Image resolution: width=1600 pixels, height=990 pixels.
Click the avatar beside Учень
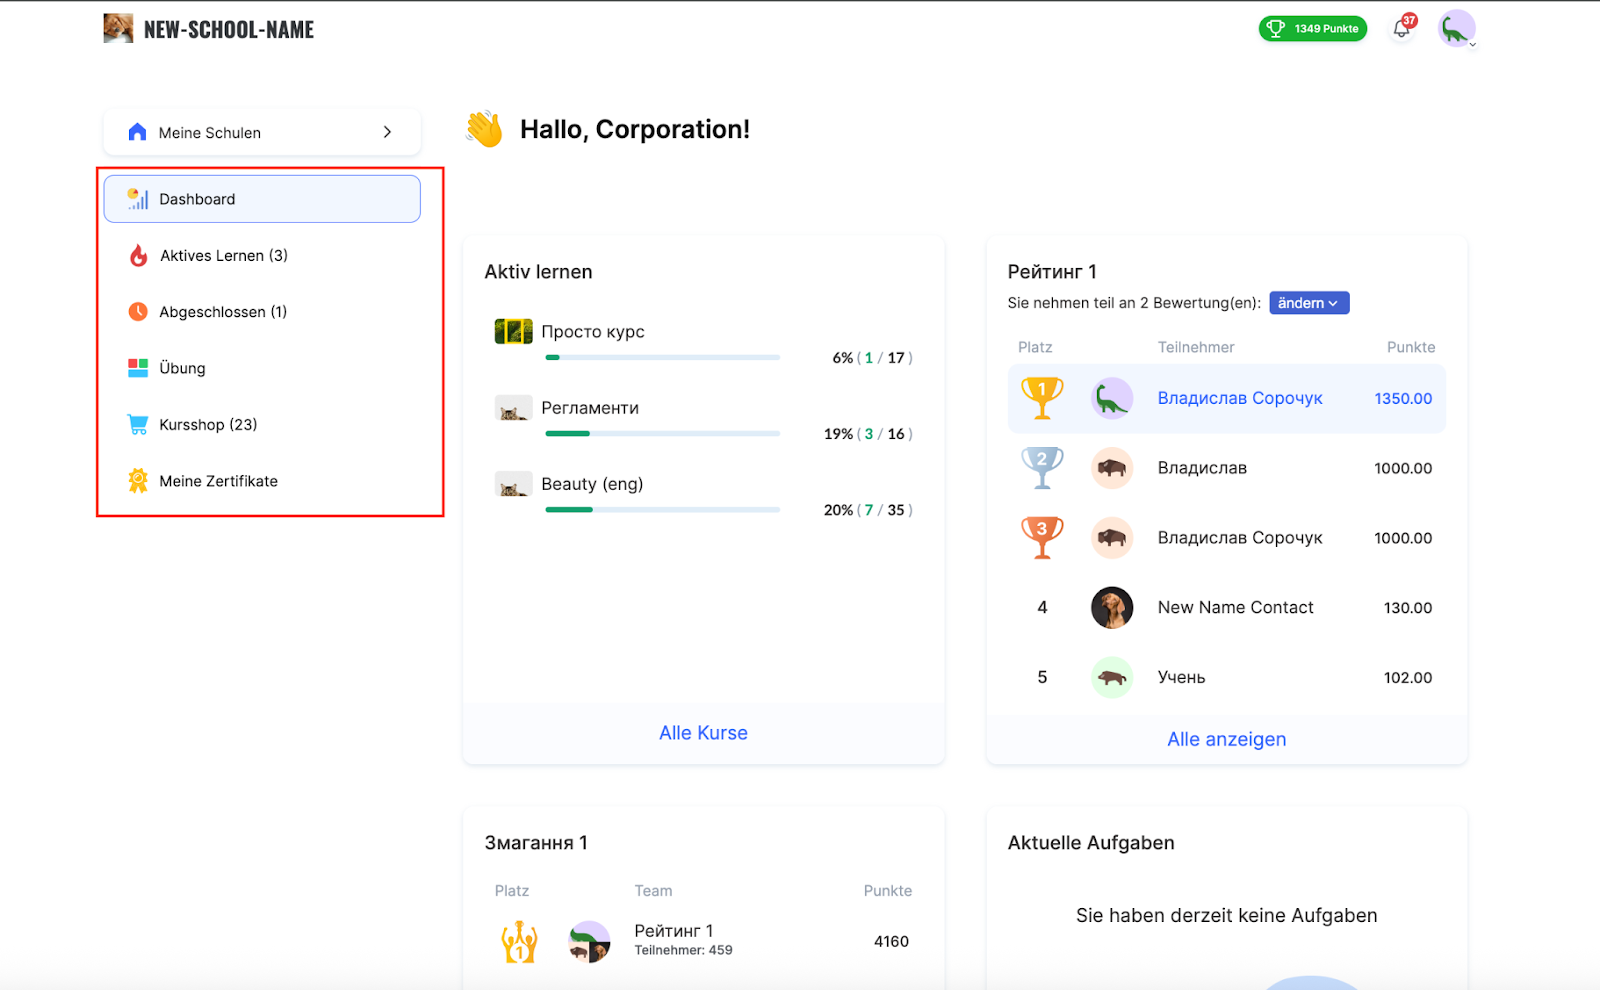coord(1112,677)
